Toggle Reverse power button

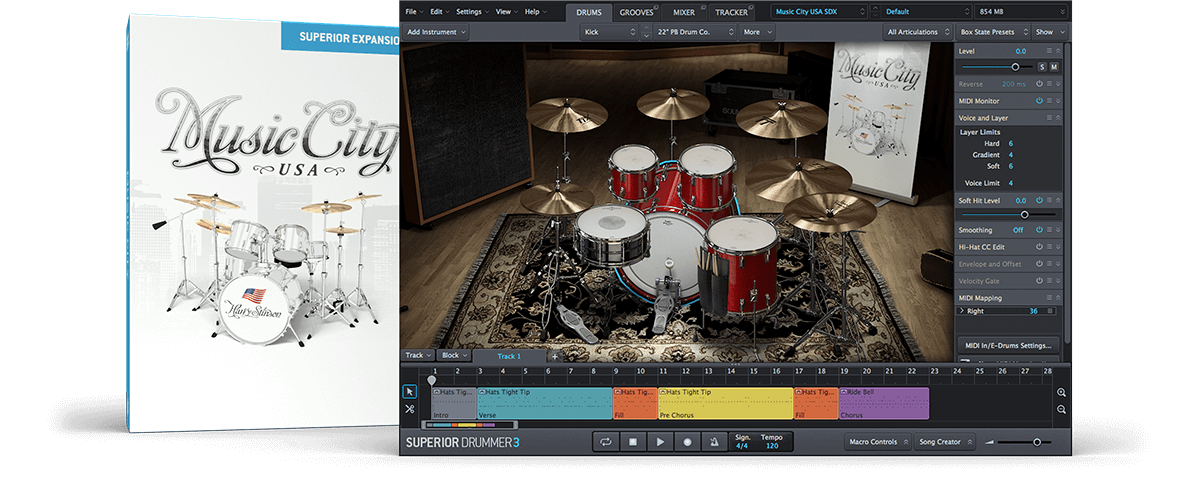1039,84
